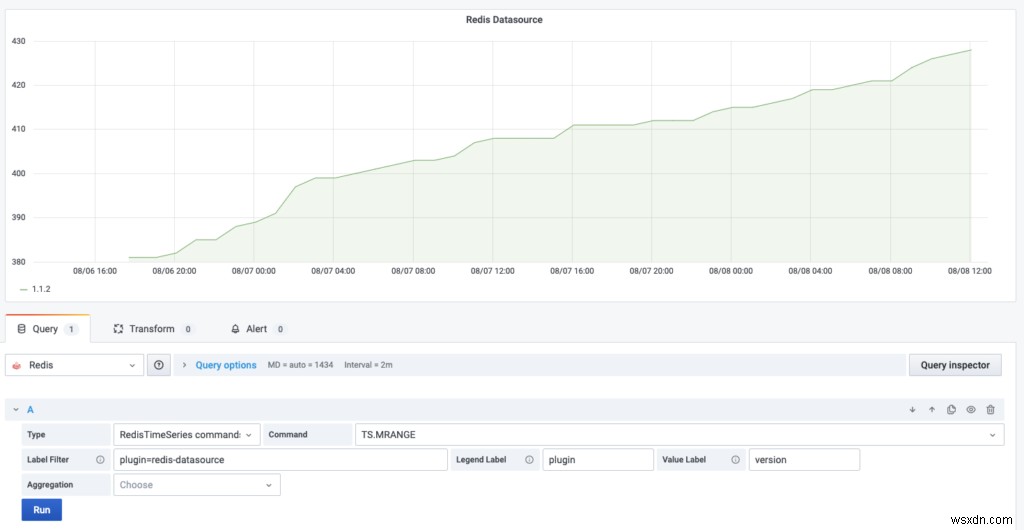The height and width of the screenshot is (530, 1024).
Task: Click the 08/06 16:00 axis label
Action: (x=95, y=271)
